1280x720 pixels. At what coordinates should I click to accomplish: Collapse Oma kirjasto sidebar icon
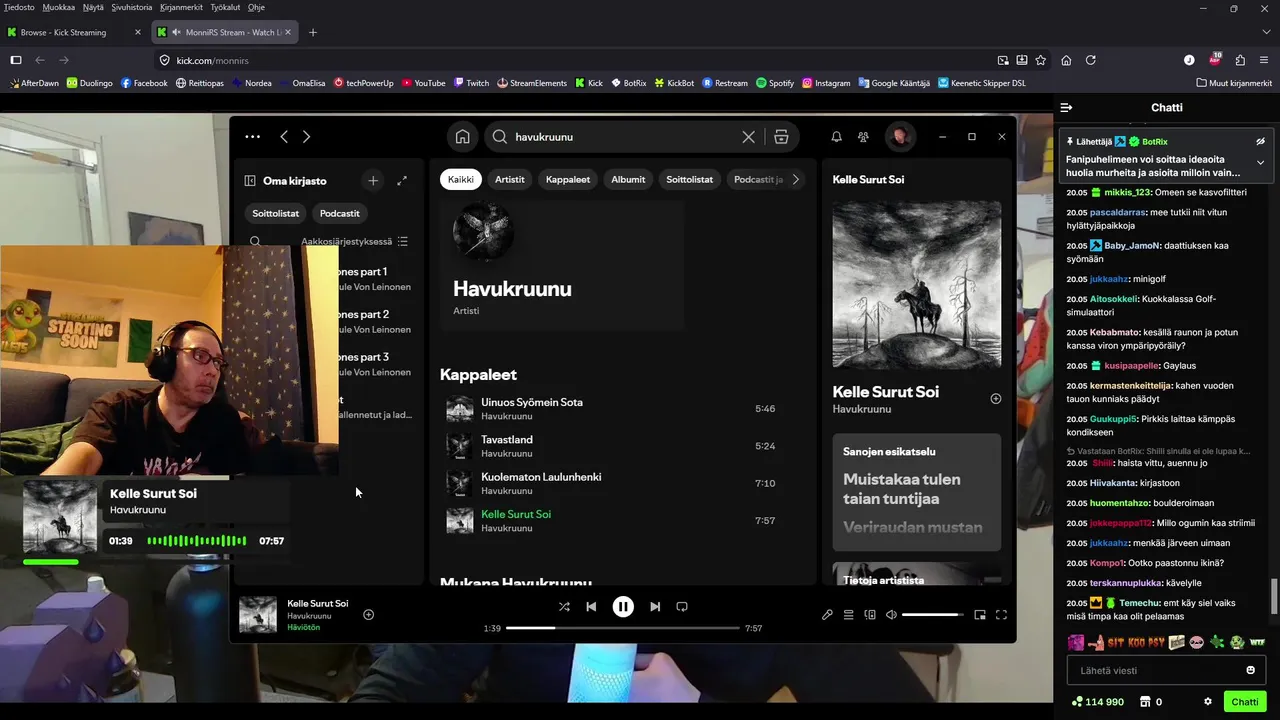(x=250, y=181)
